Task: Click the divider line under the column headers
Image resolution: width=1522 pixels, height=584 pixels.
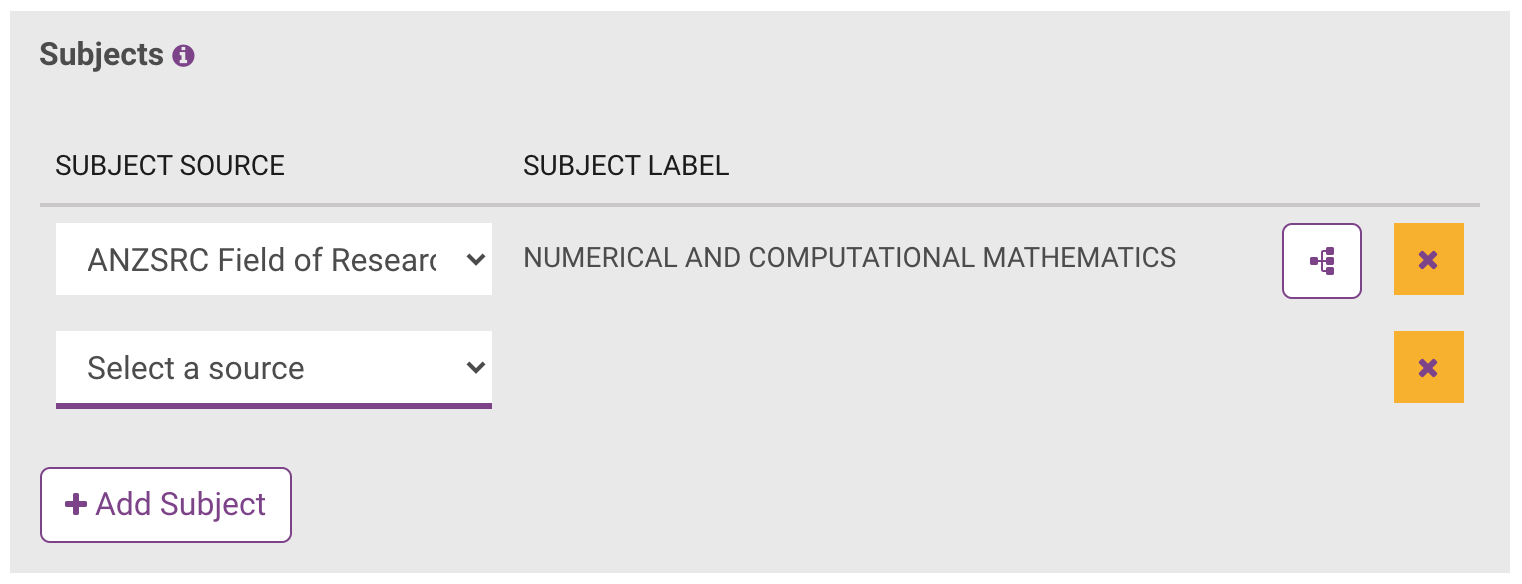Action: click(760, 205)
